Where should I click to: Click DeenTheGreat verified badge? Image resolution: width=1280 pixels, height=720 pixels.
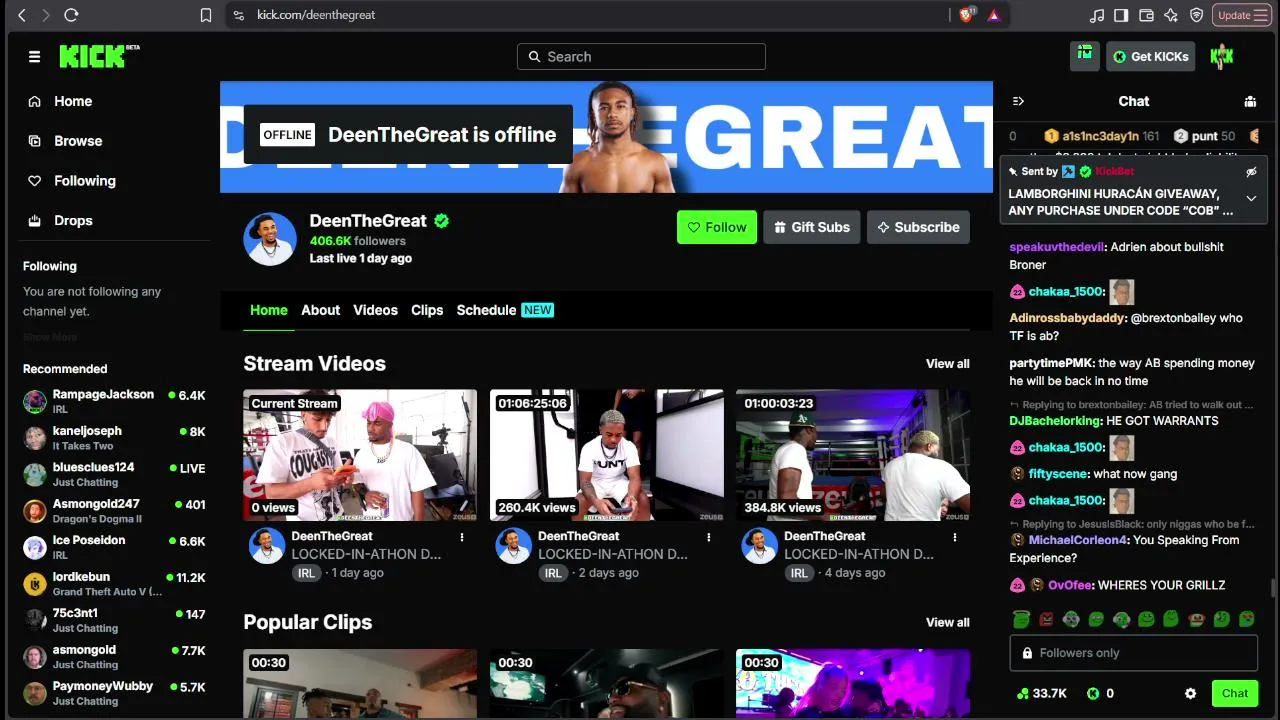click(x=442, y=221)
